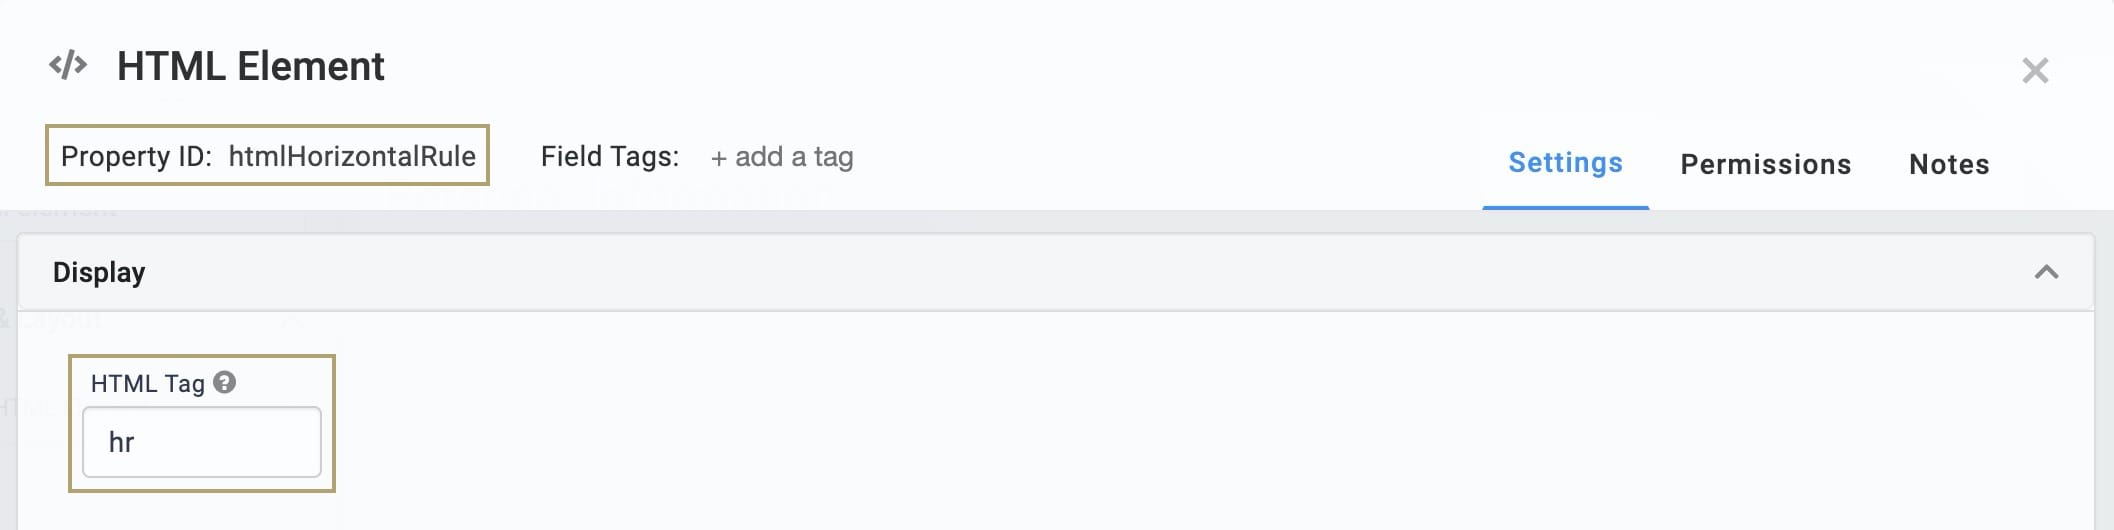2114x530 pixels.
Task: Click the Property ID label text
Action: [136, 156]
